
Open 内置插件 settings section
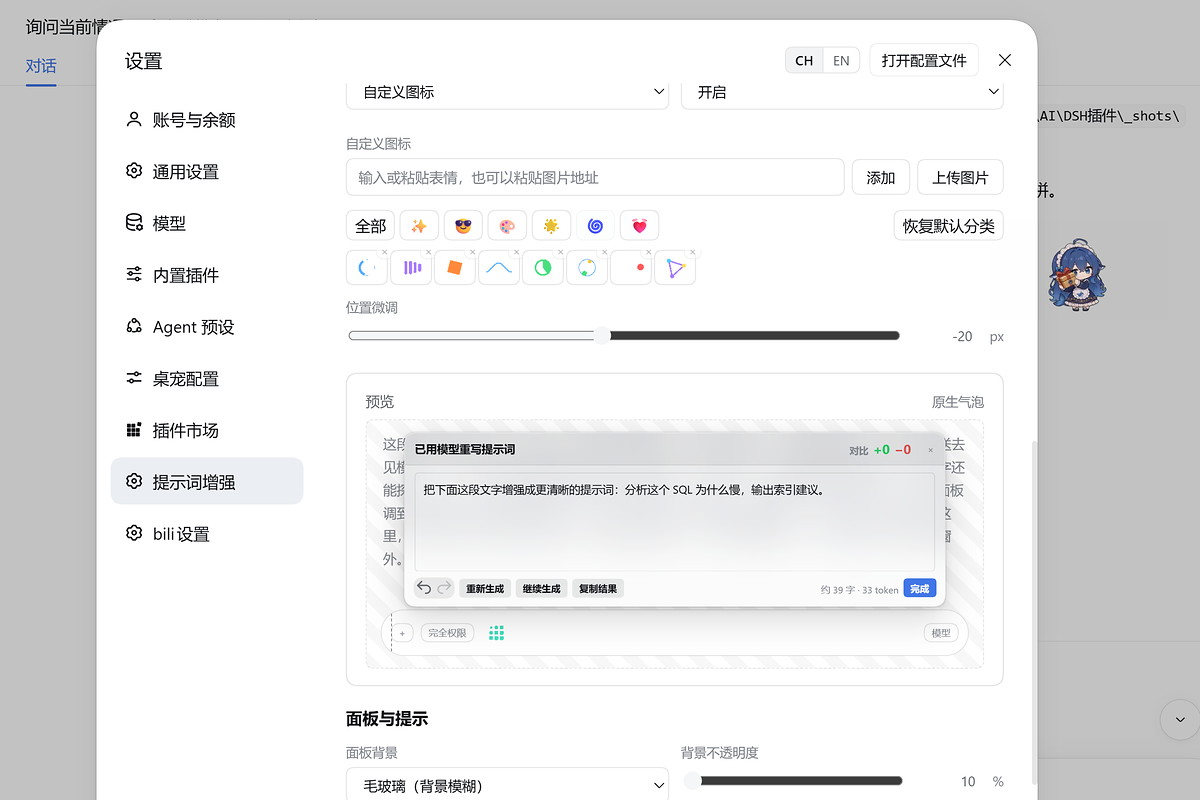[207, 275]
